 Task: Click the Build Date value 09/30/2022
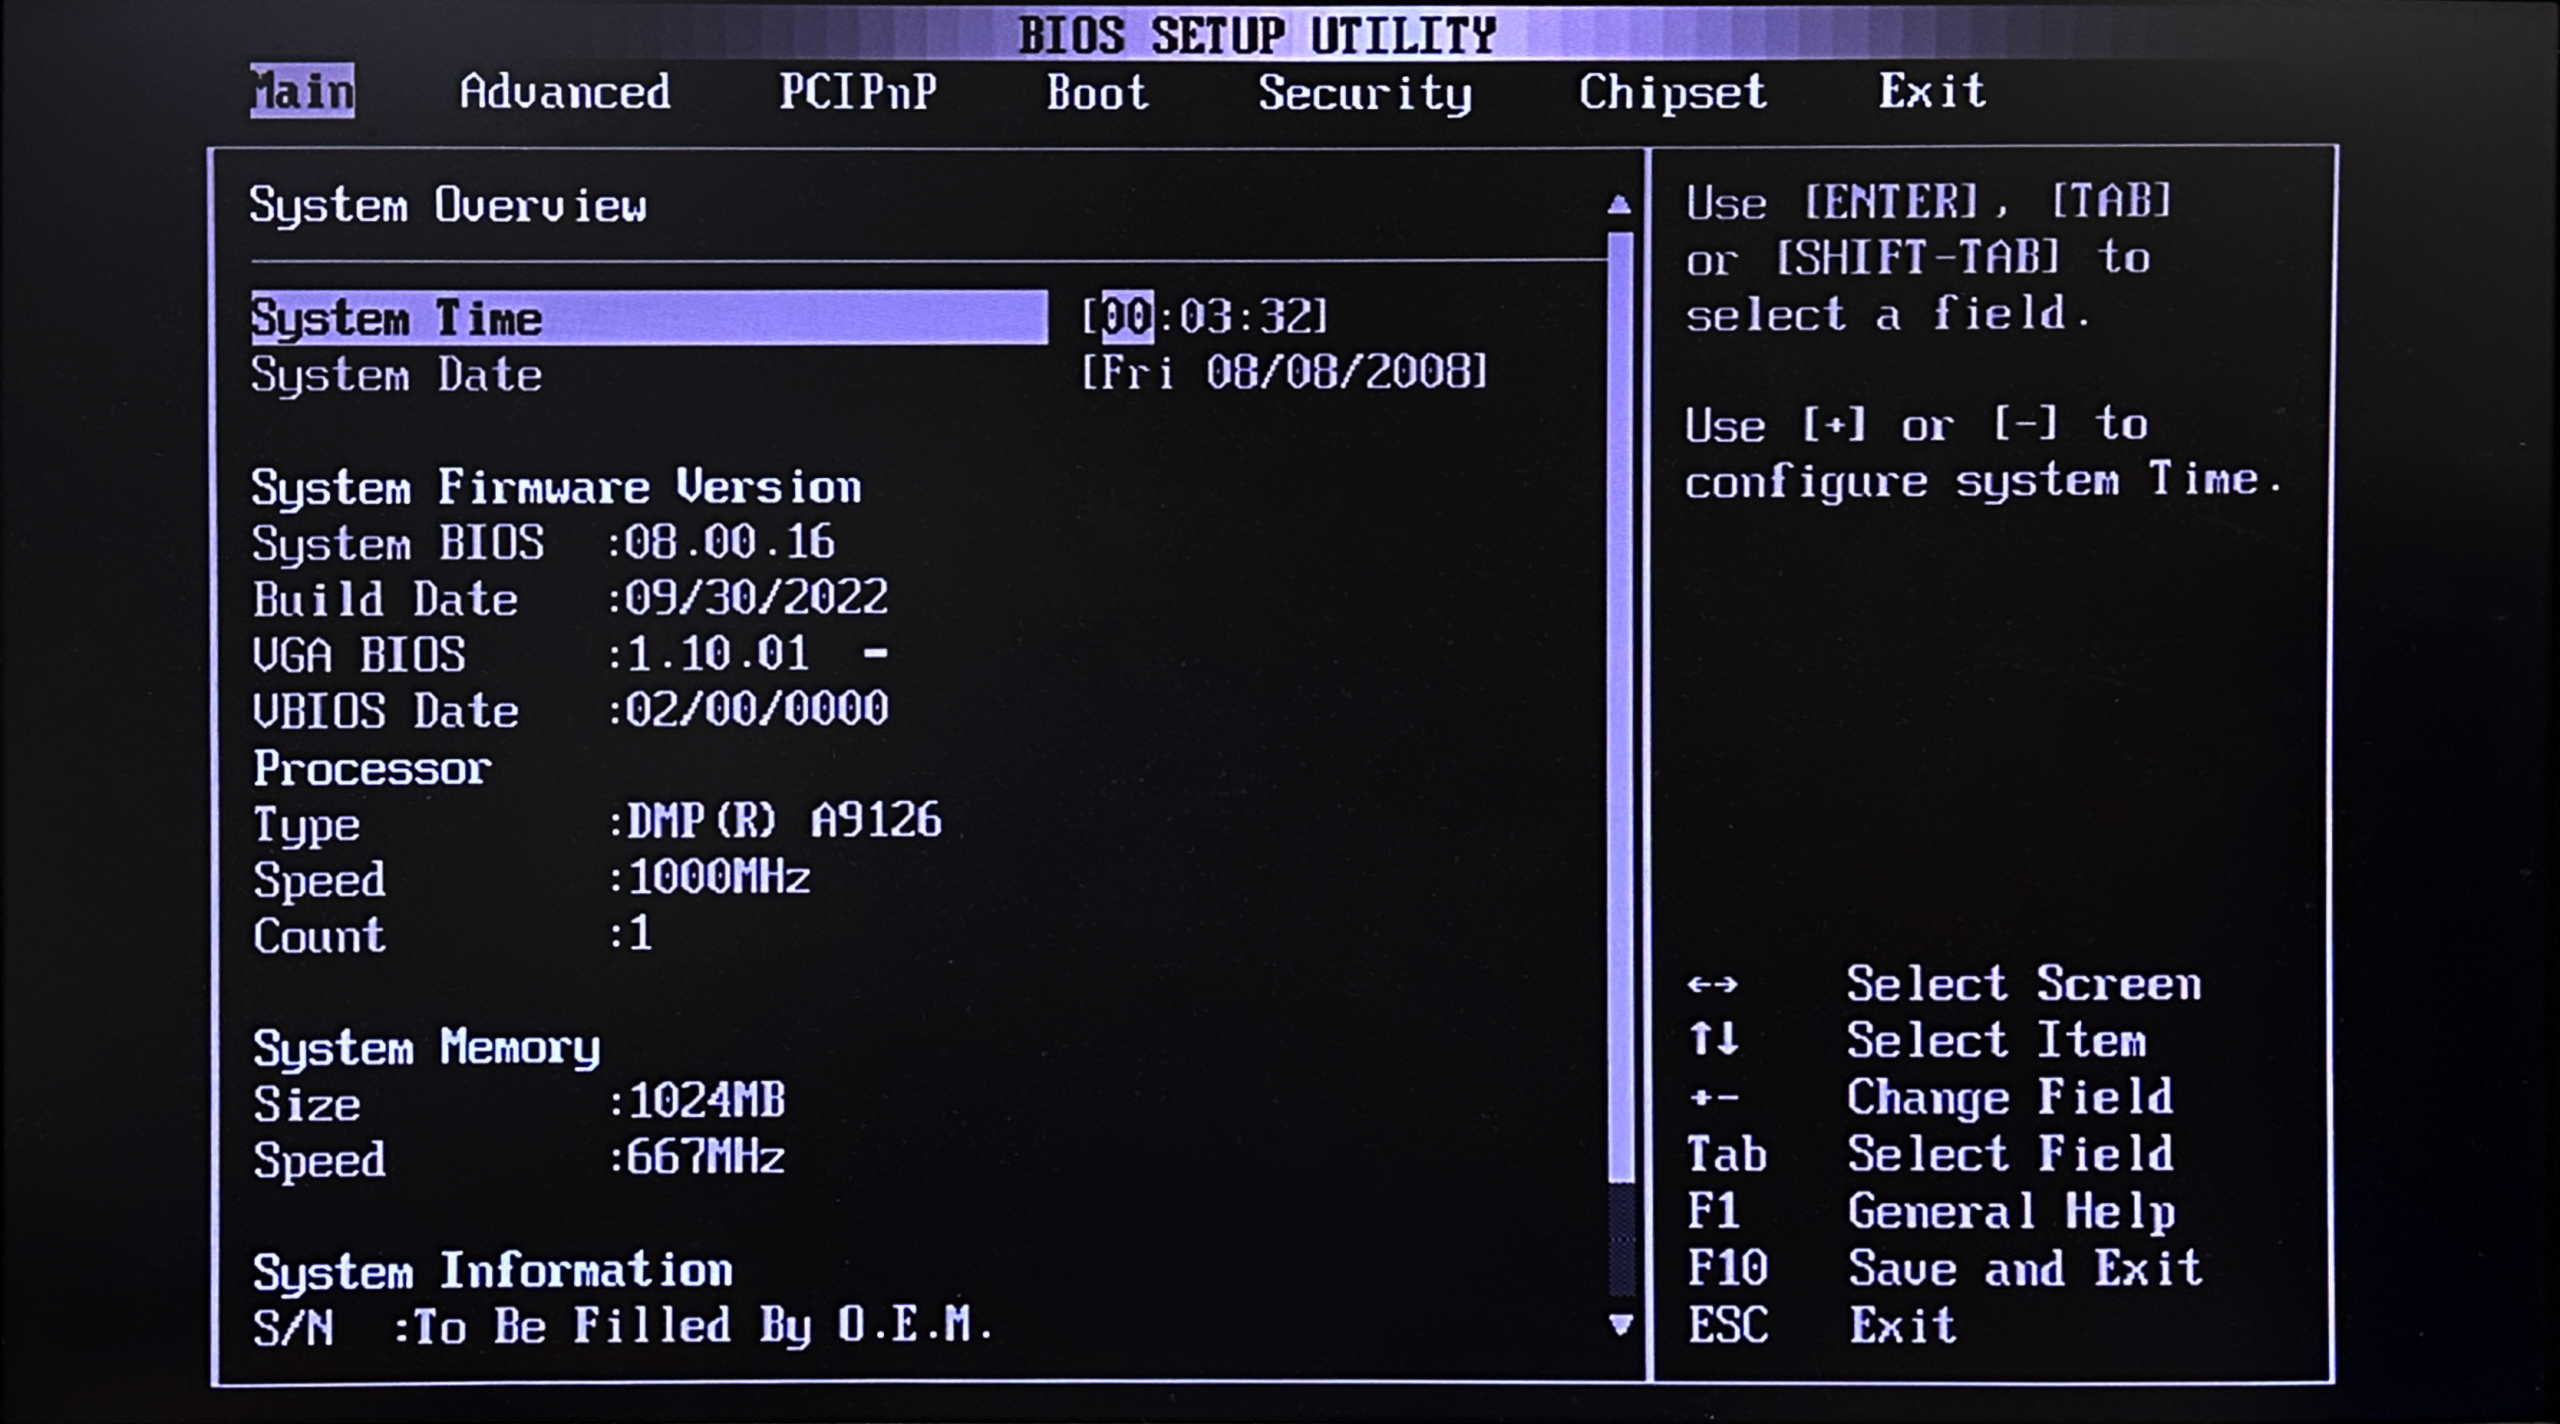click(x=755, y=598)
